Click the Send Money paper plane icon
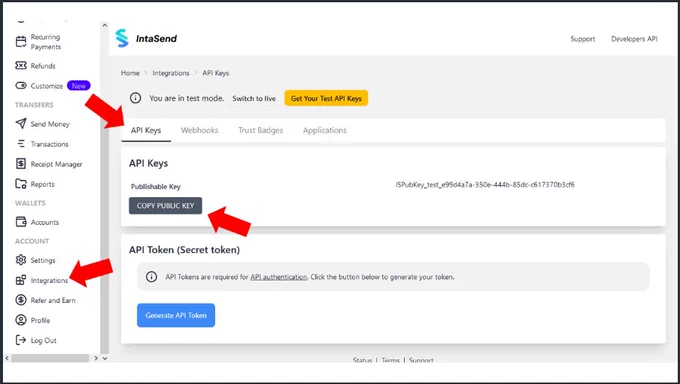 pos(21,124)
